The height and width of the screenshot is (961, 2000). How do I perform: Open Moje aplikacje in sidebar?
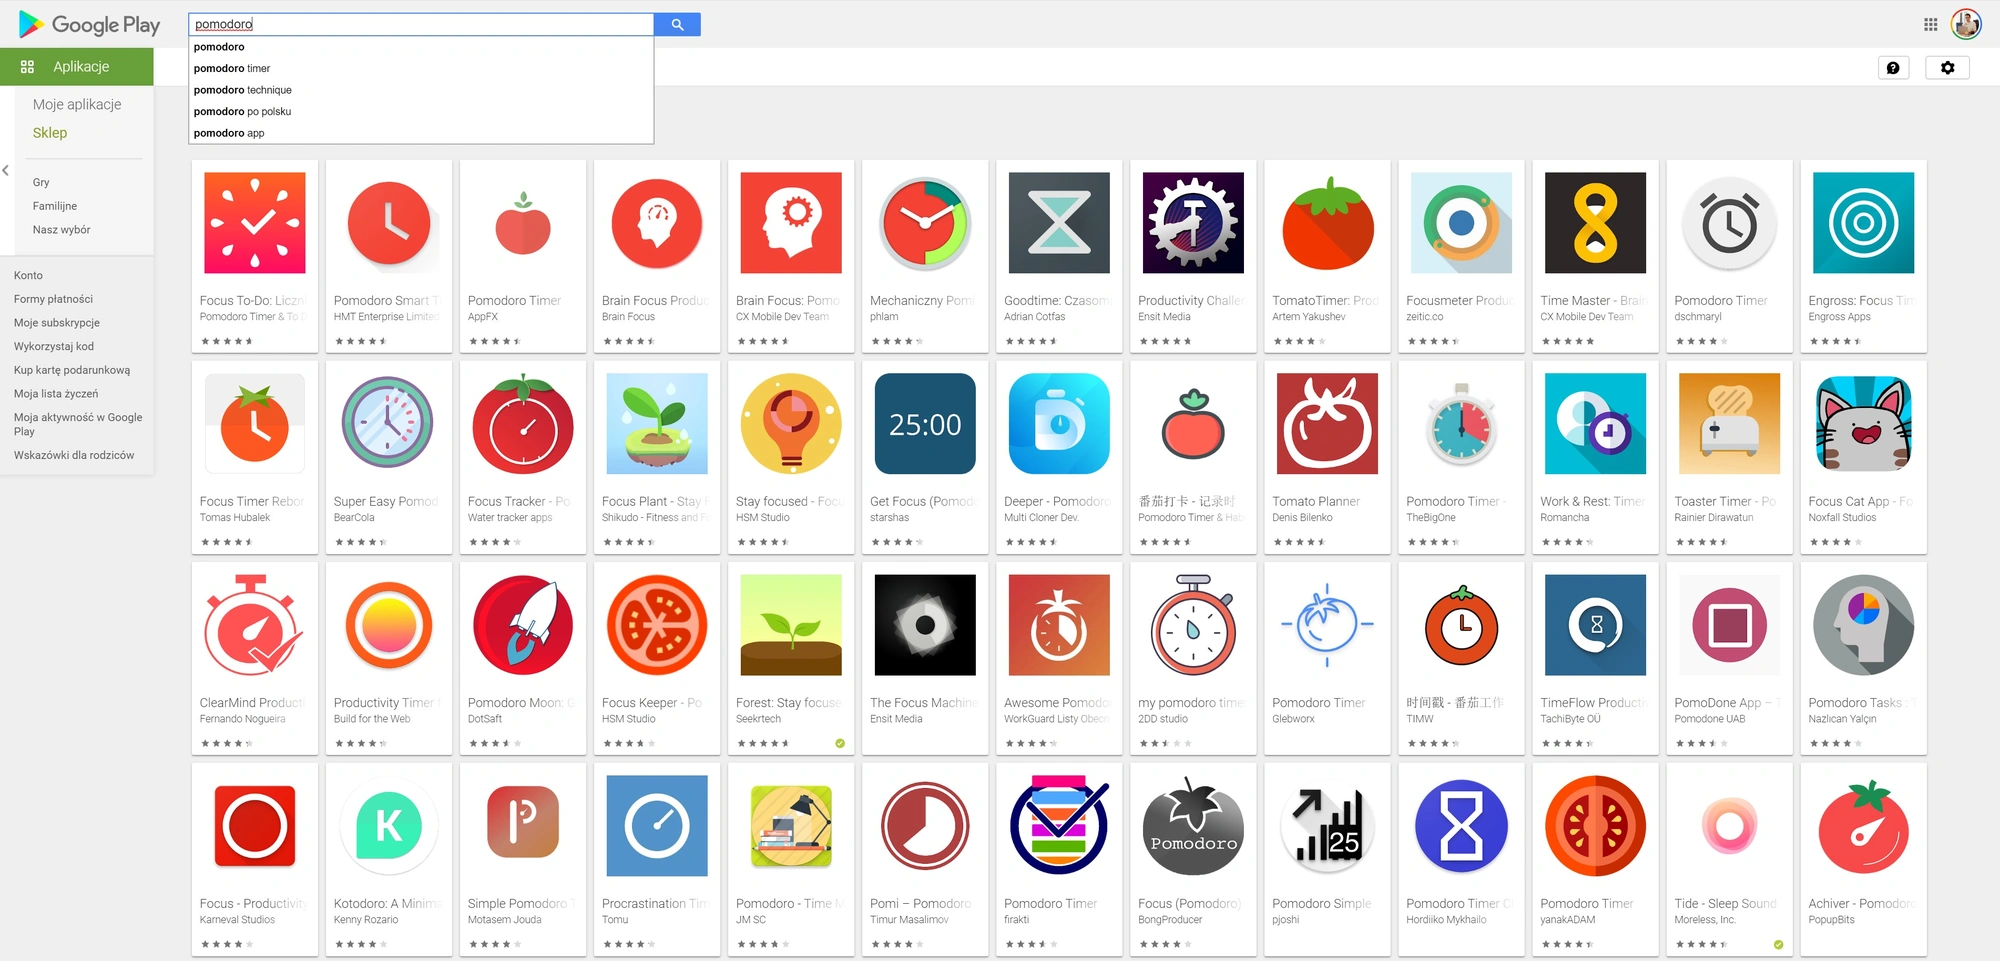coord(77,104)
